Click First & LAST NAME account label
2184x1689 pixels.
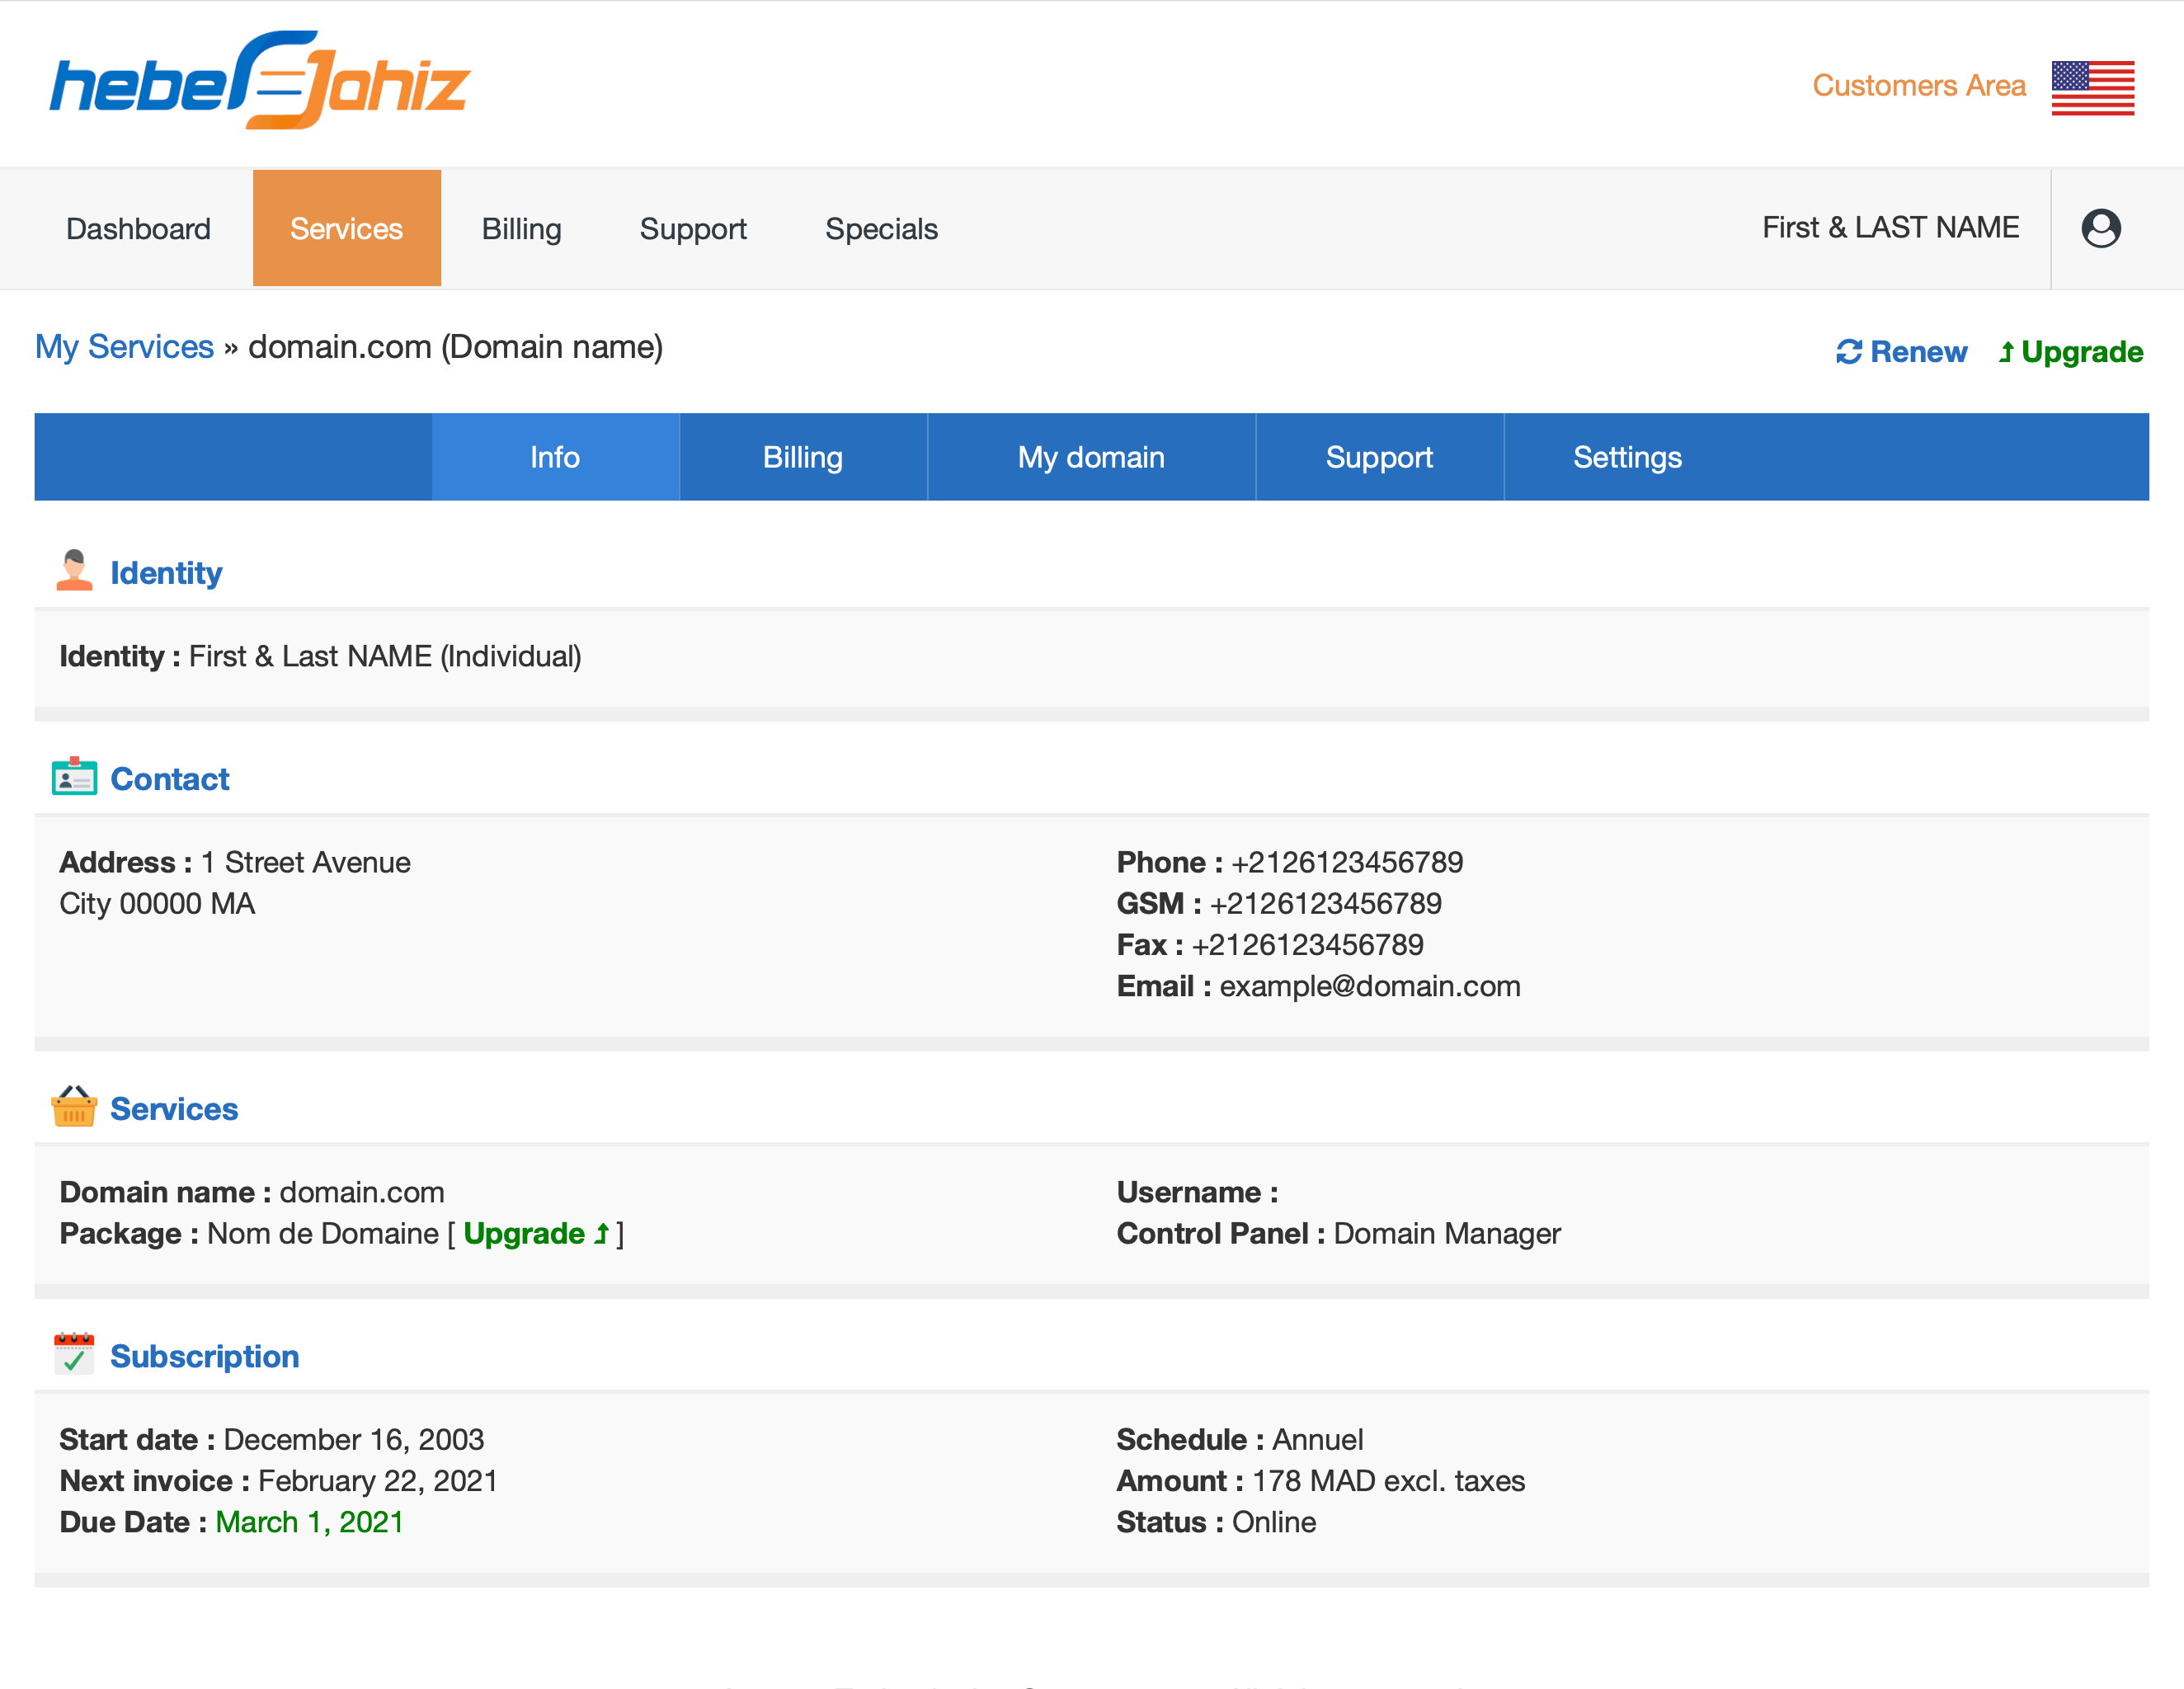(1890, 228)
